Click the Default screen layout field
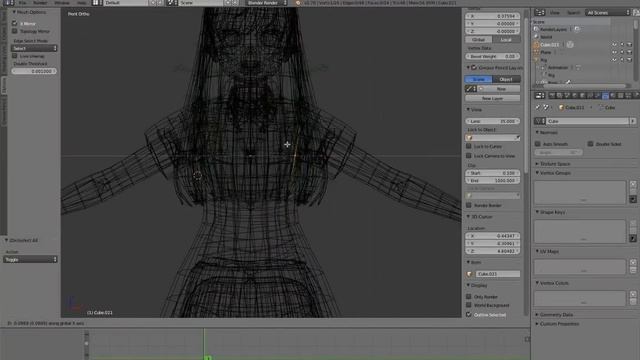 (x=126, y=2)
